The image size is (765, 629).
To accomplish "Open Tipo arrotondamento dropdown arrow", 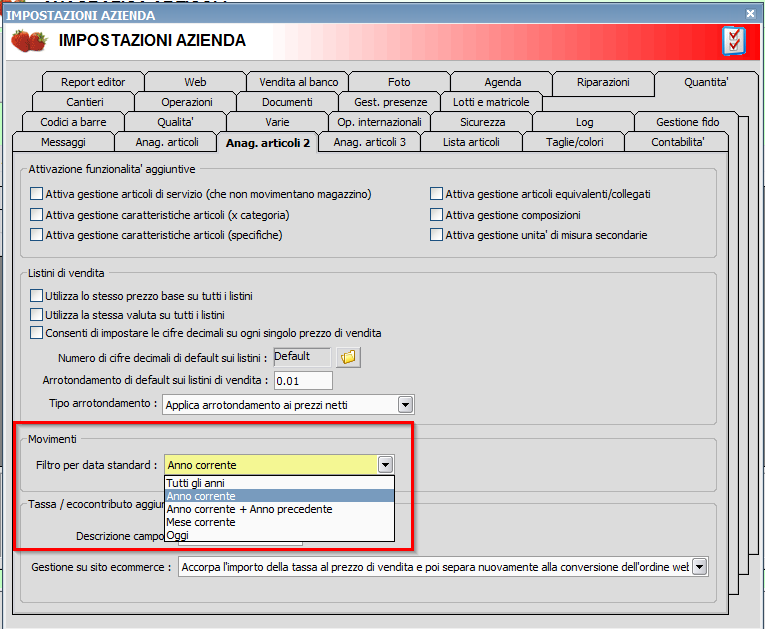I will pos(405,405).
